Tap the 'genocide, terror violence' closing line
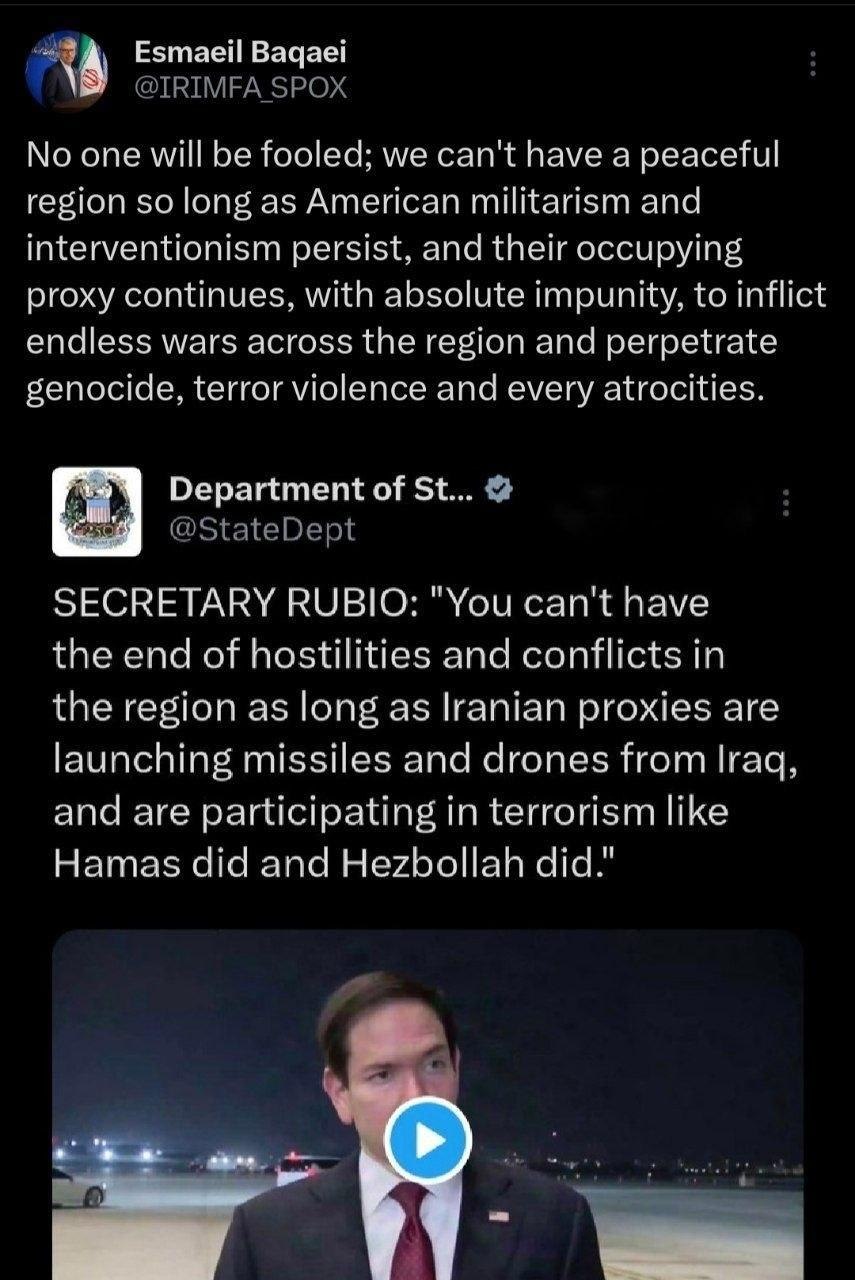The height and width of the screenshot is (1280, 855). click(x=394, y=388)
